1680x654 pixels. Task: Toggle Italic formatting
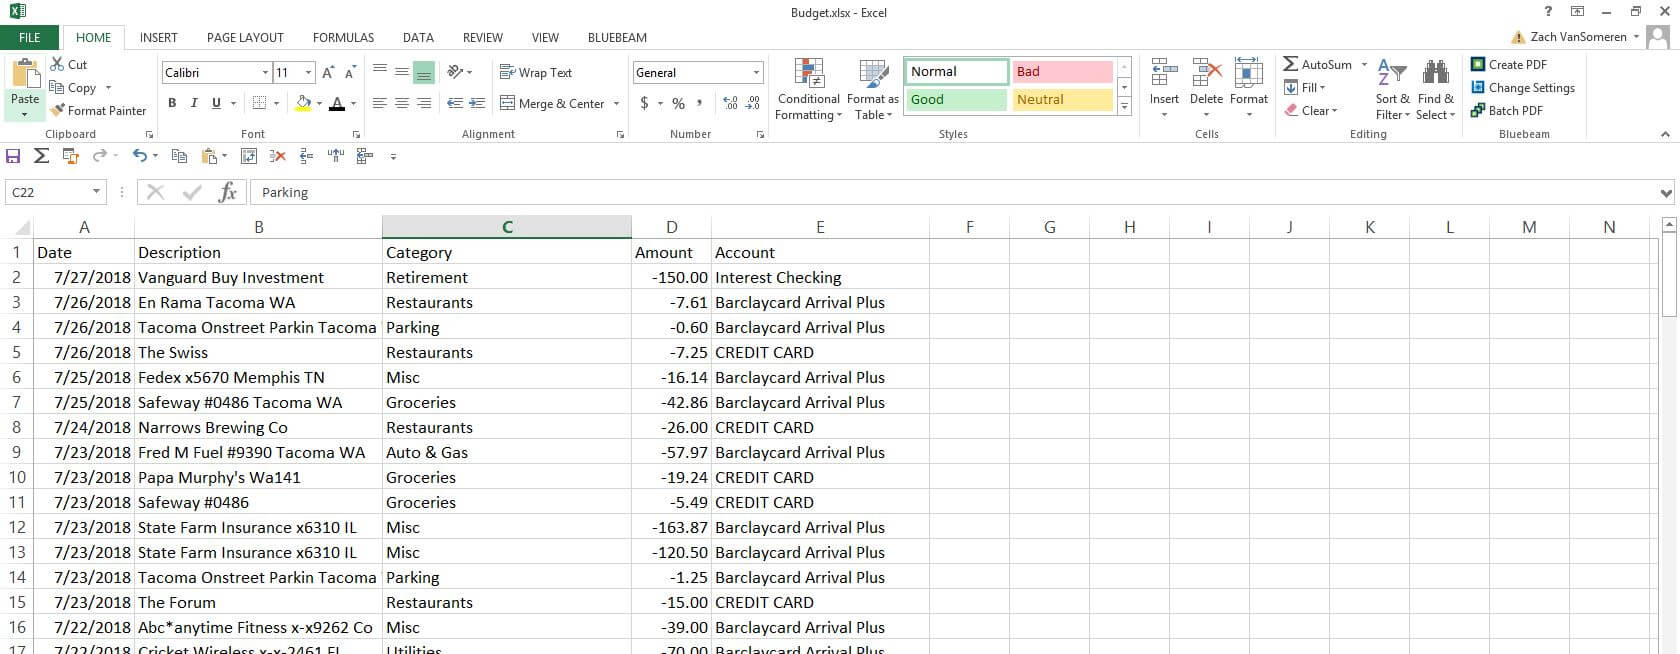click(x=194, y=103)
